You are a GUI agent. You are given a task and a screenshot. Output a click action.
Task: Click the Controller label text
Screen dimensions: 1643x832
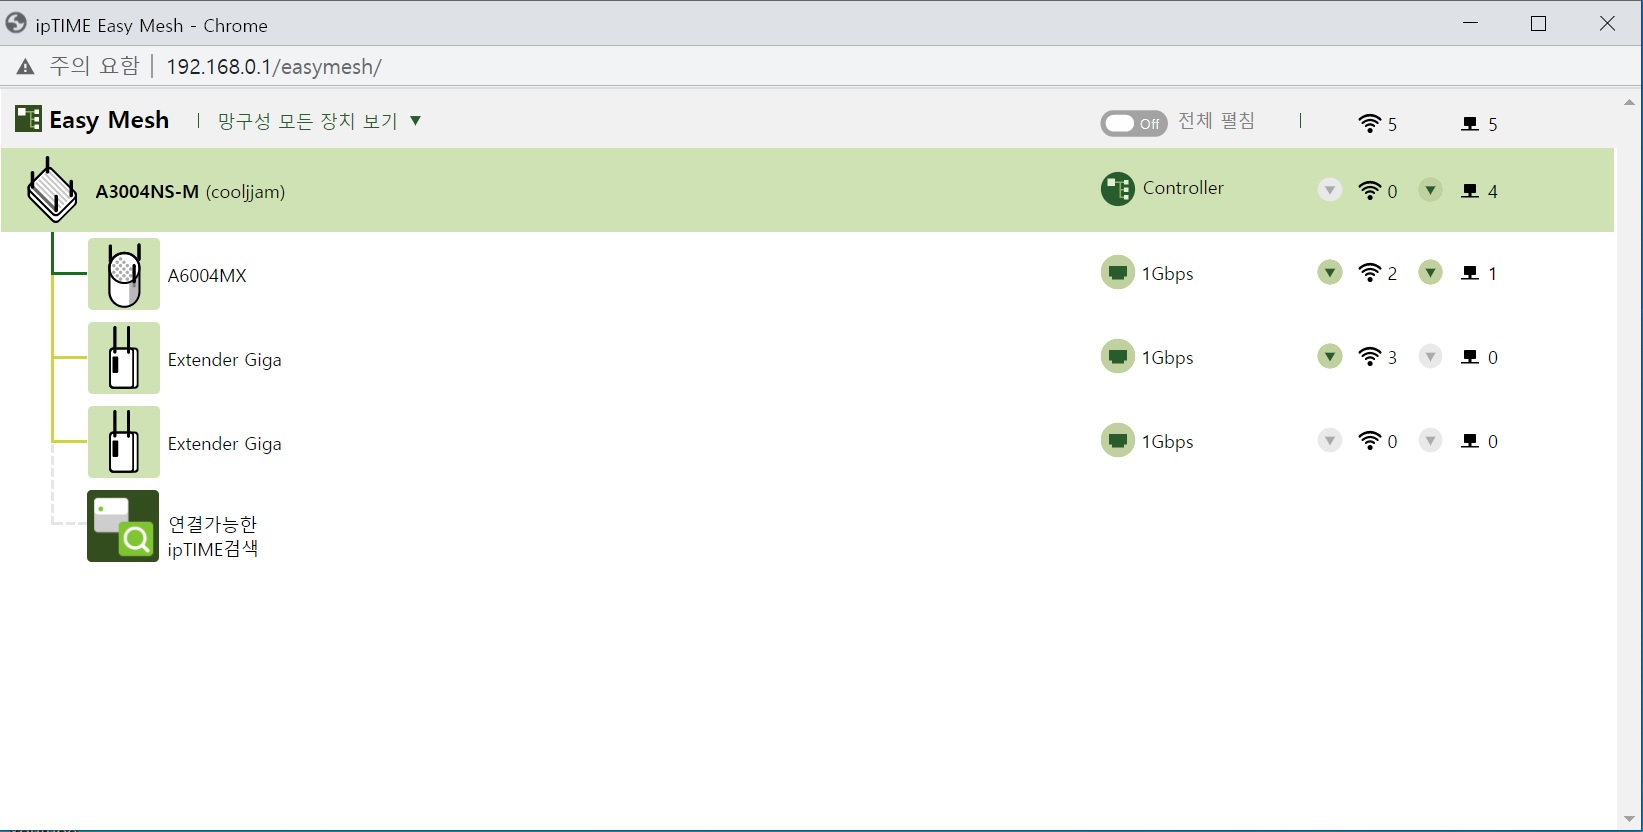pyautogui.click(x=1183, y=188)
